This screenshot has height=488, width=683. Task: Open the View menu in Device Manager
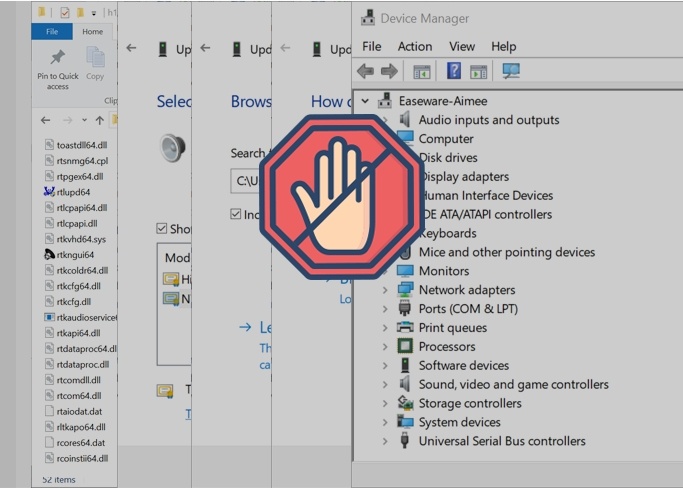click(461, 46)
